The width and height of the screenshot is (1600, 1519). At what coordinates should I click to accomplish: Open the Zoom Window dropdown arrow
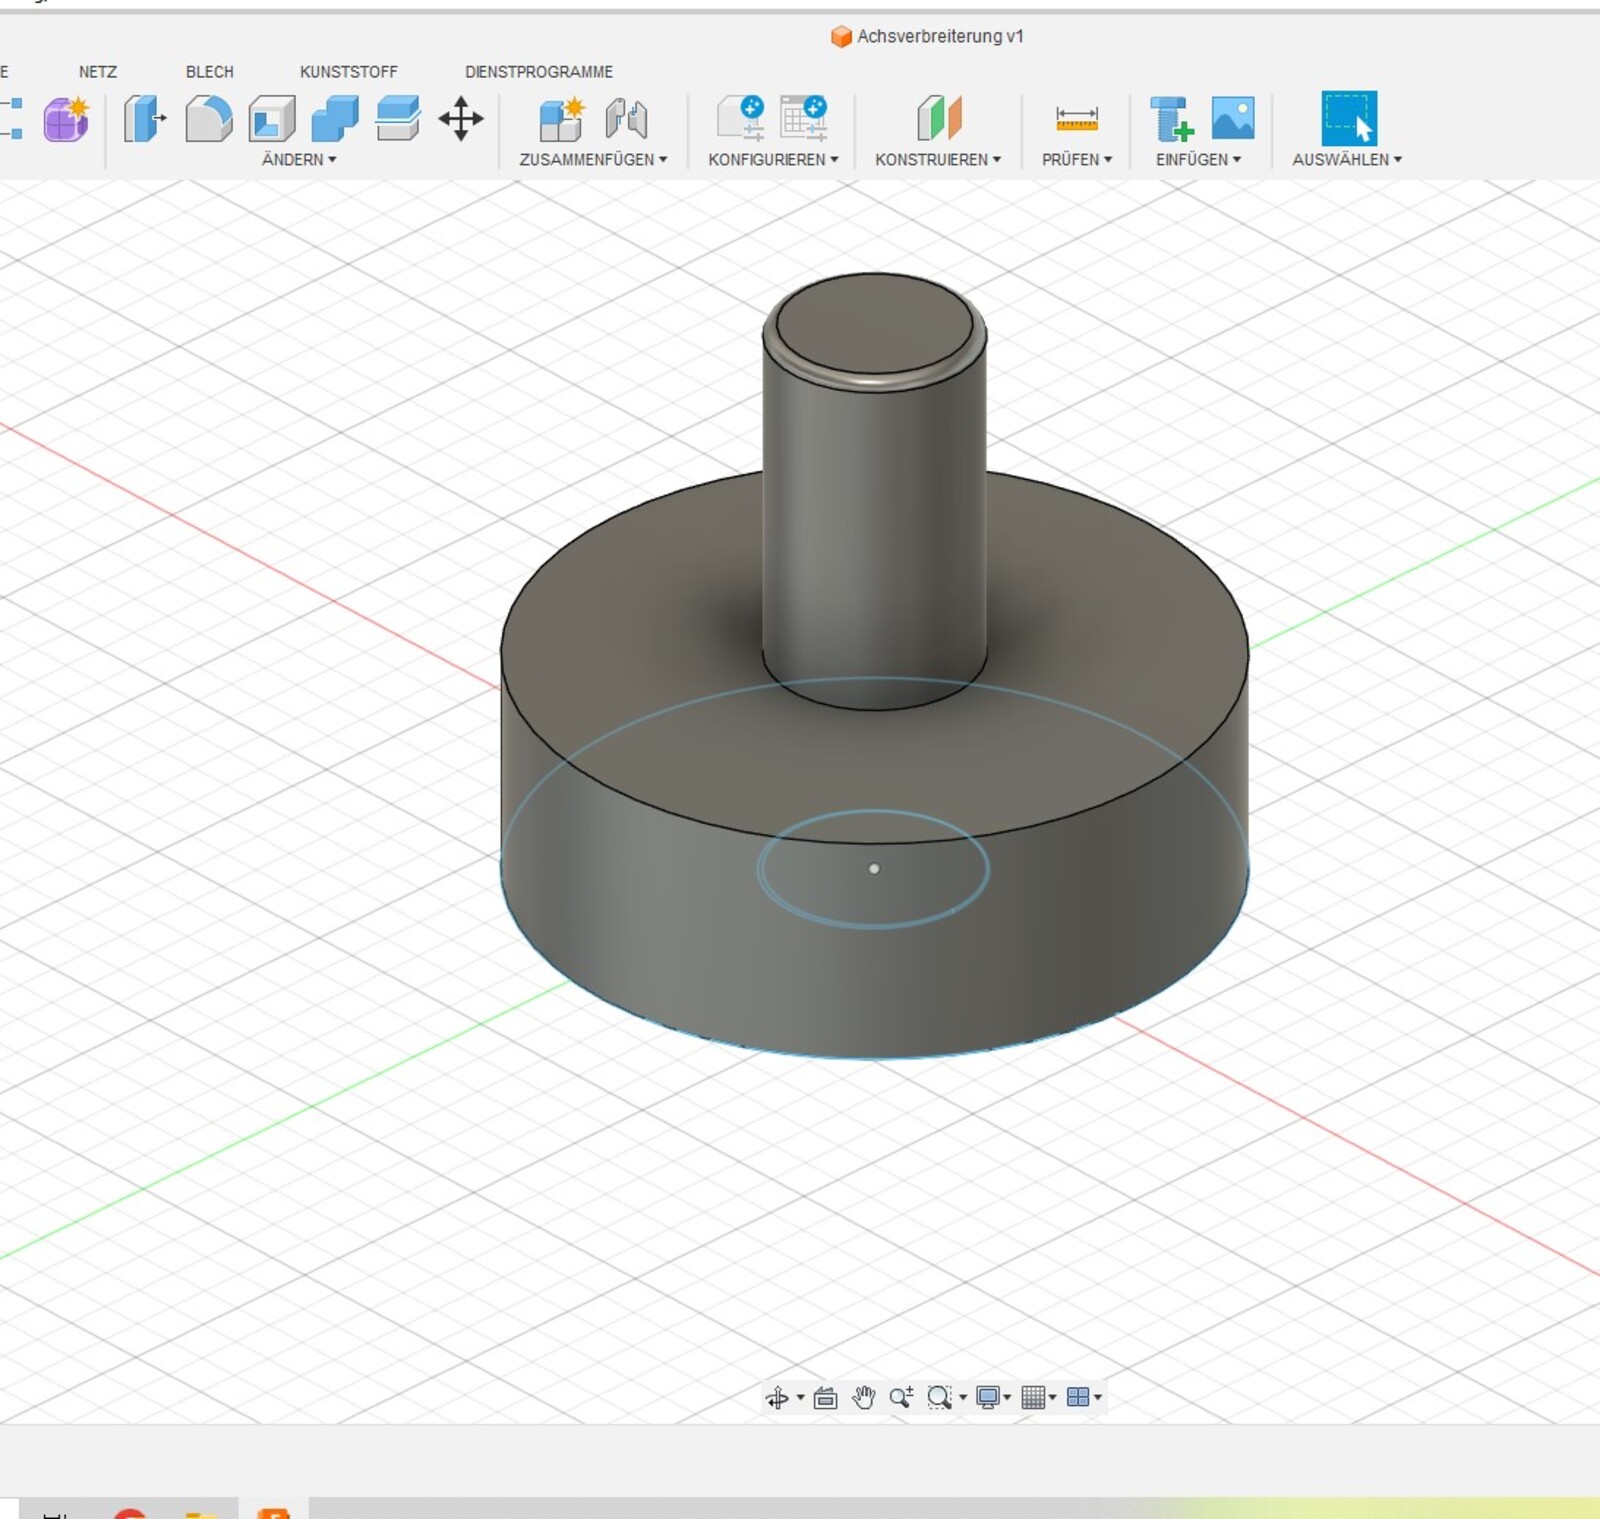point(963,1398)
